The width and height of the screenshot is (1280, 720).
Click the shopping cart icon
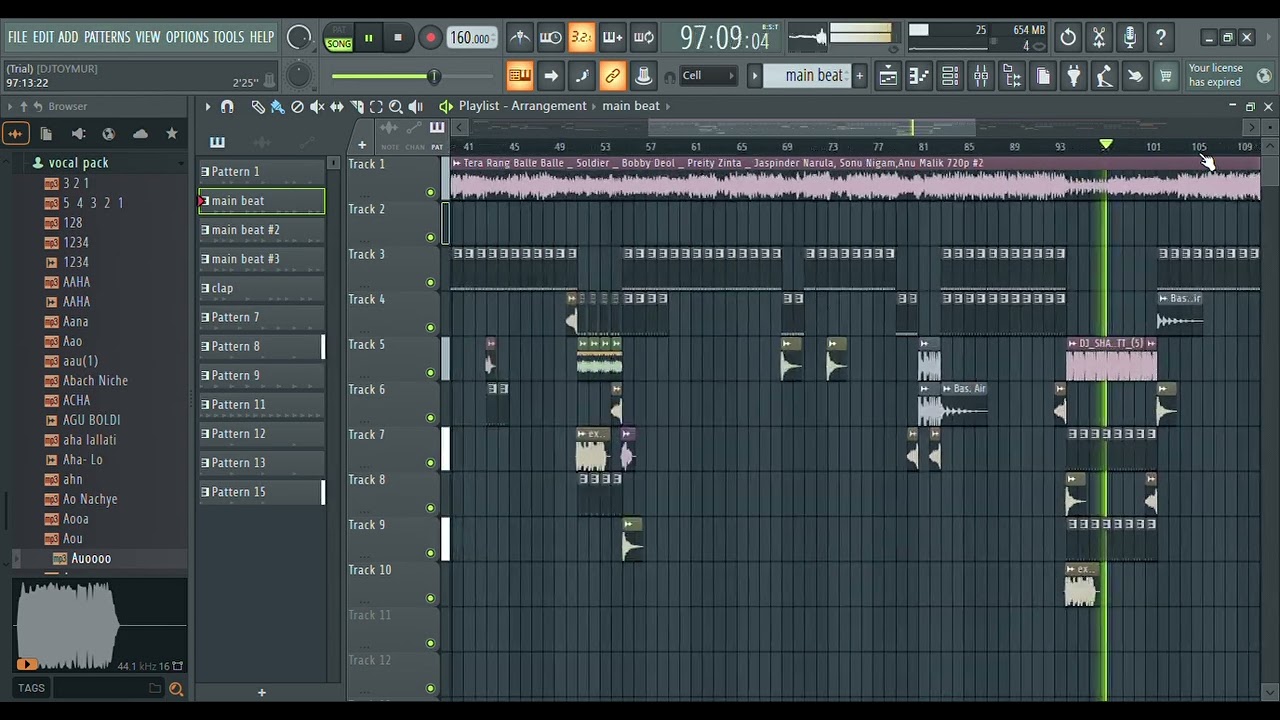(1166, 76)
